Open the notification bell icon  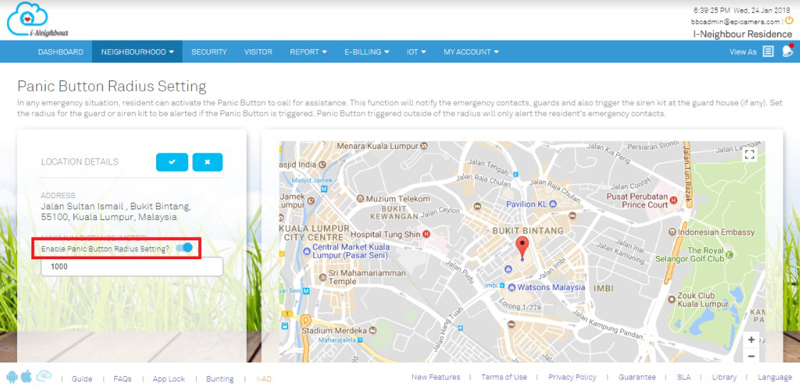[787, 51]
